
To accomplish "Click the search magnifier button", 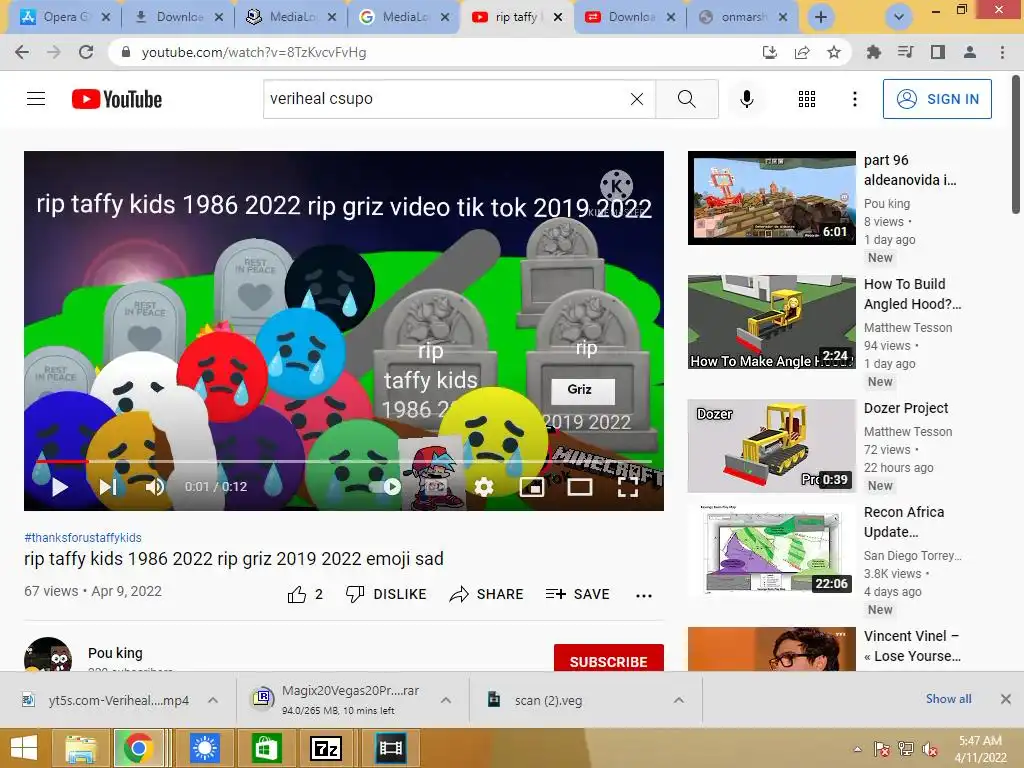I will click(x=686, y=99).
